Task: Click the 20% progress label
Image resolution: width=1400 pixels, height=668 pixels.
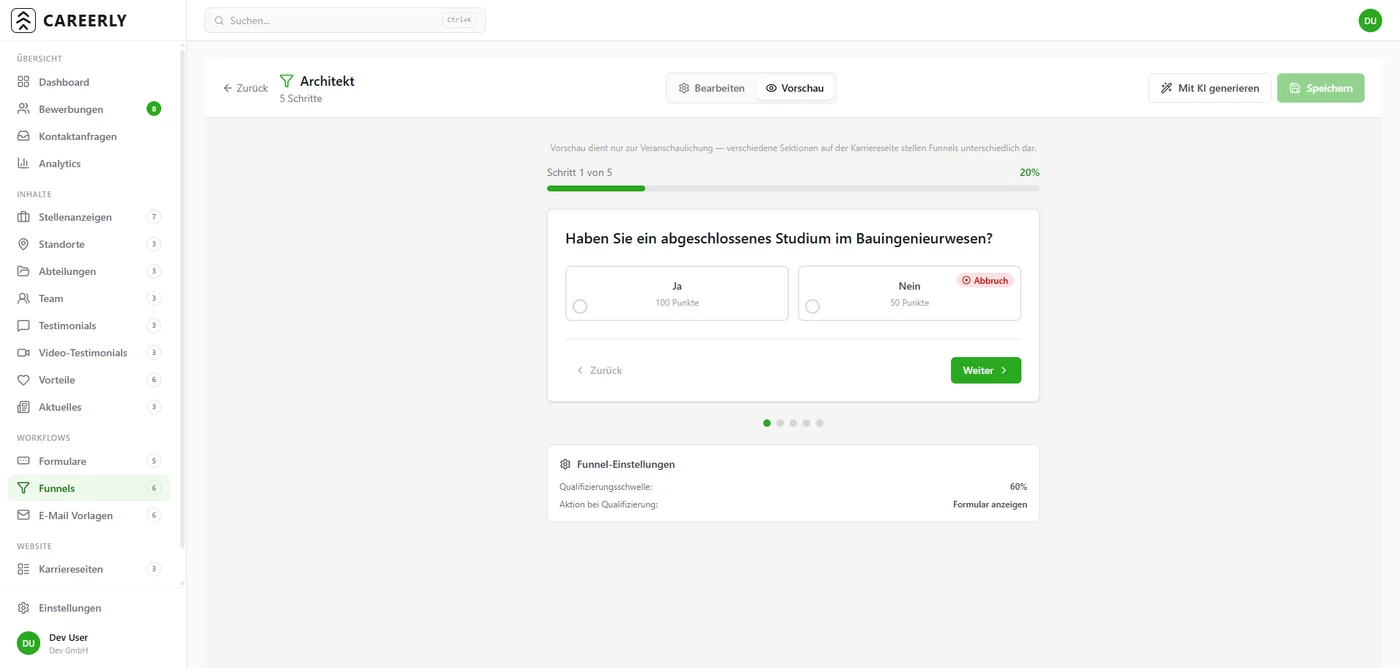Action: (x=1029, y=173)
